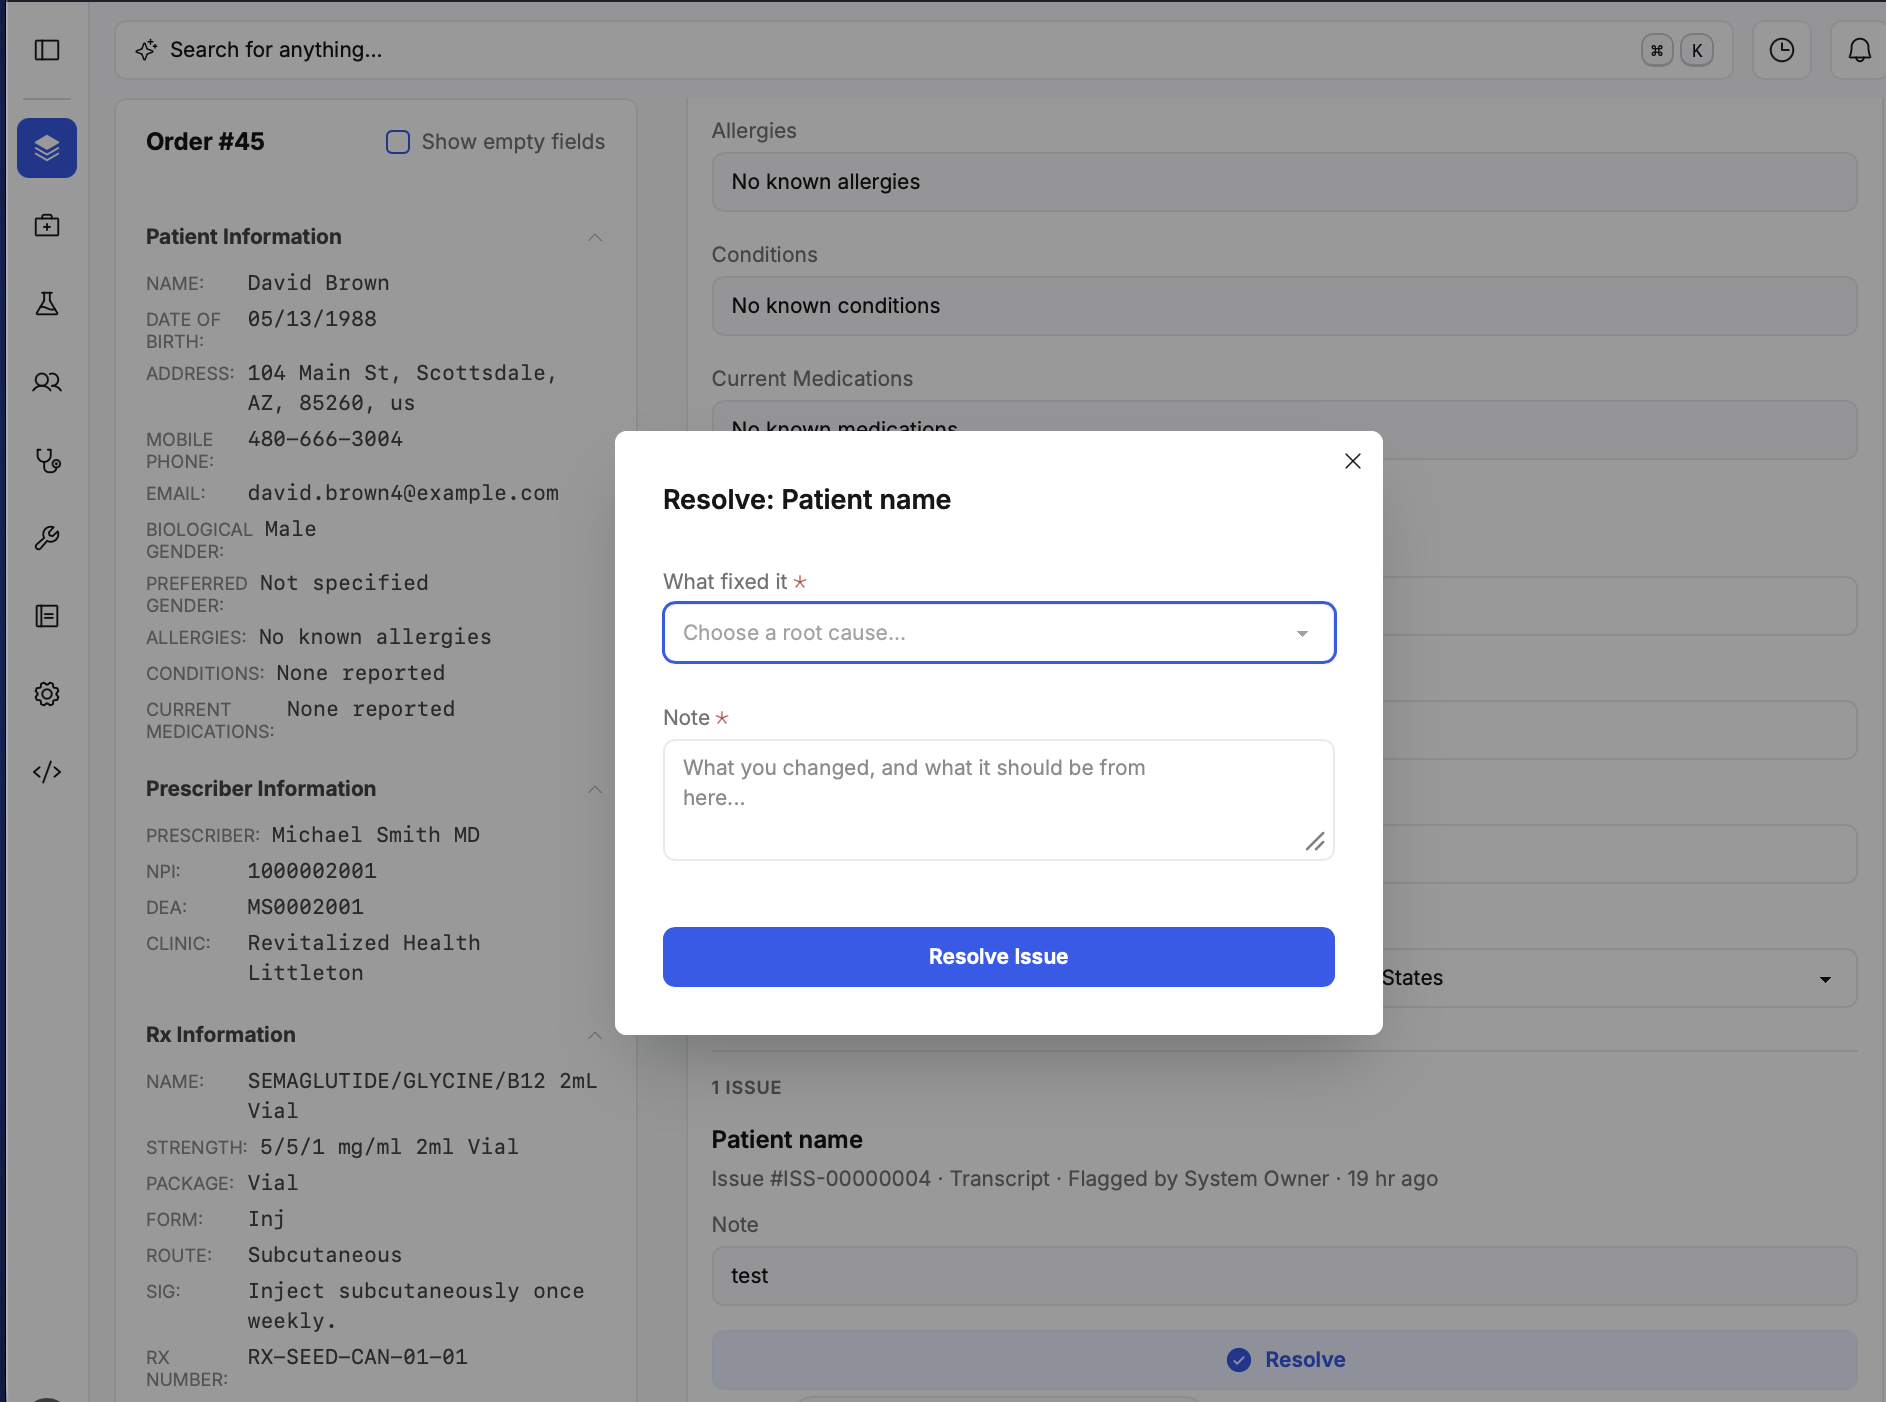Open the wrench tools icon
This screenshot has width=1886, height=1402.
47,538
